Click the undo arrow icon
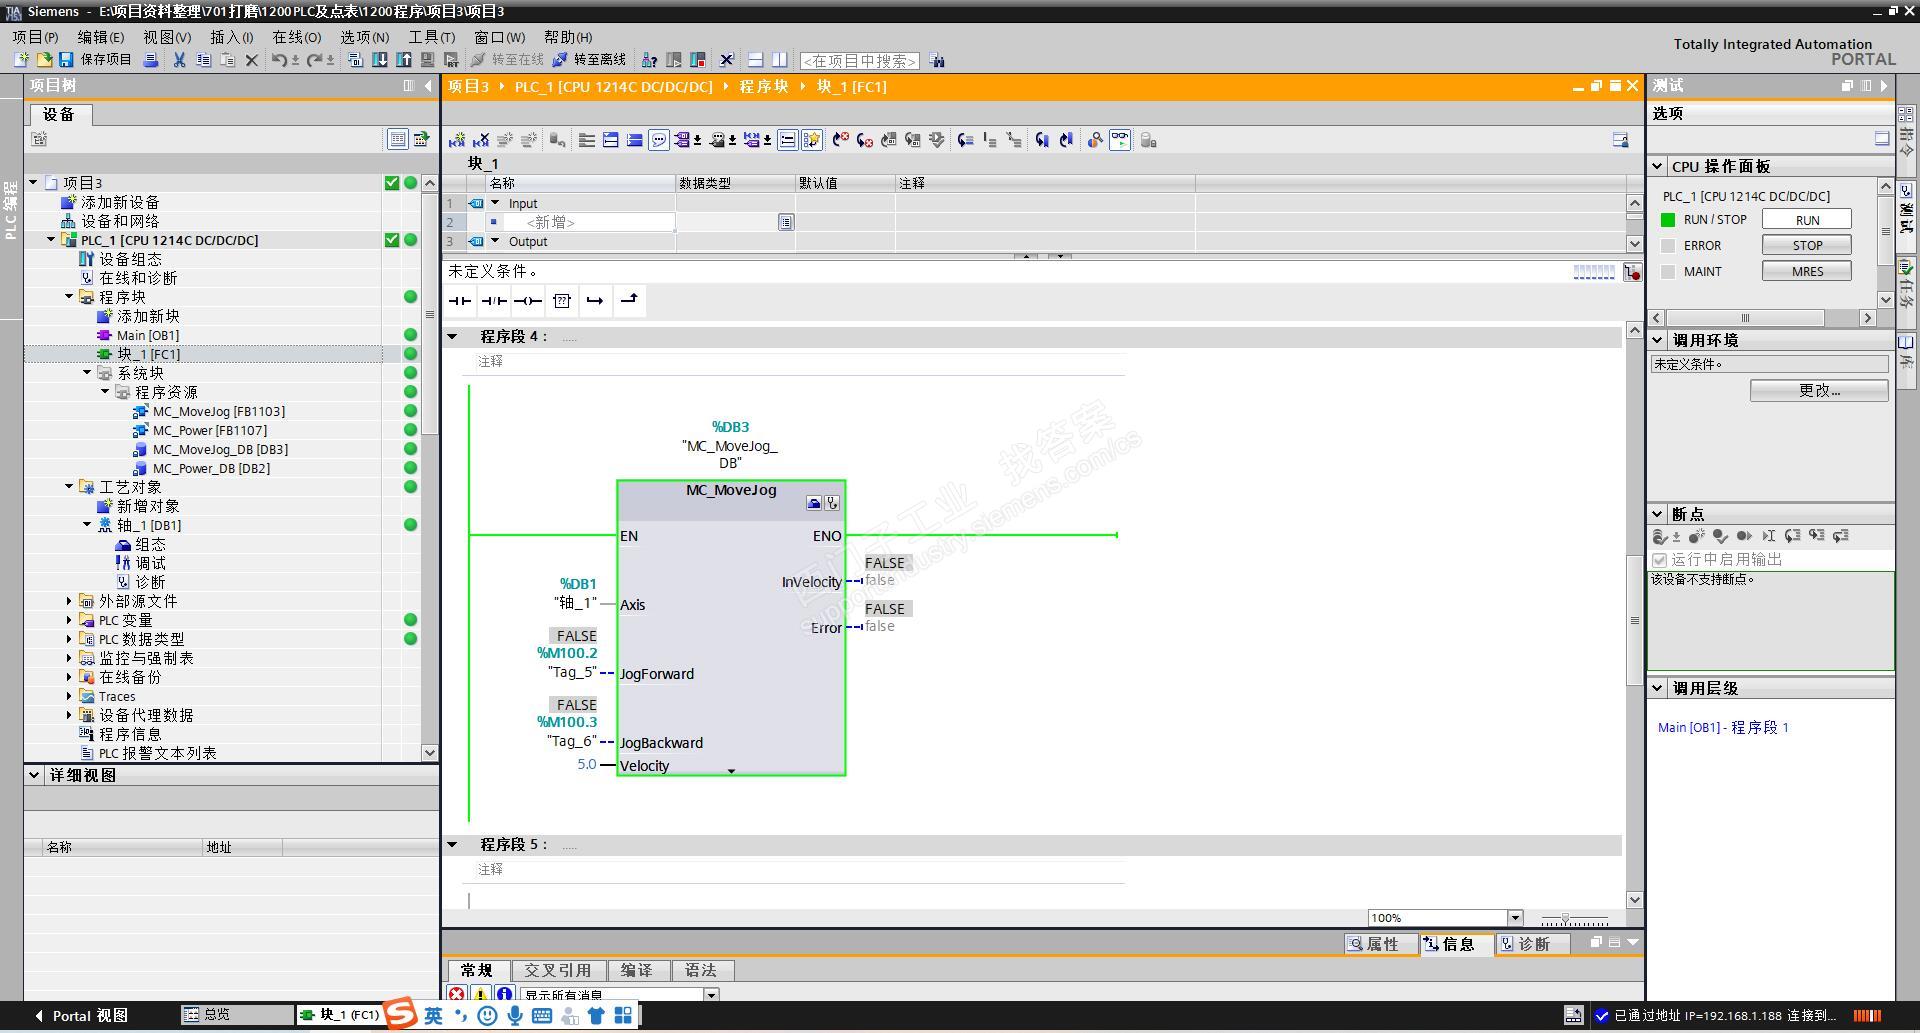This screenshot has height=1033, width=1920. (x=279, y=60)
